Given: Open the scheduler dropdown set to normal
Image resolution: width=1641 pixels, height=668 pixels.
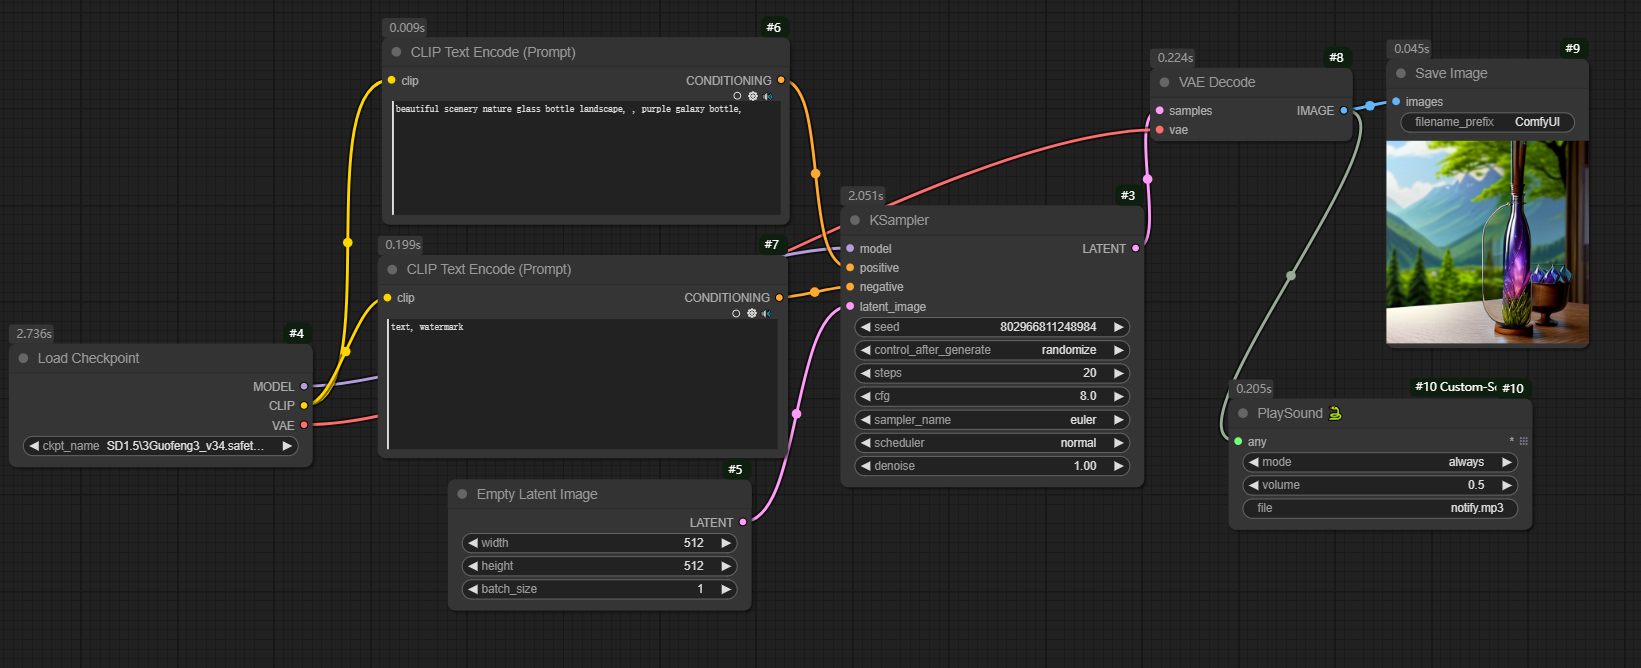Looking at the screenshot, I should [992, 443].
